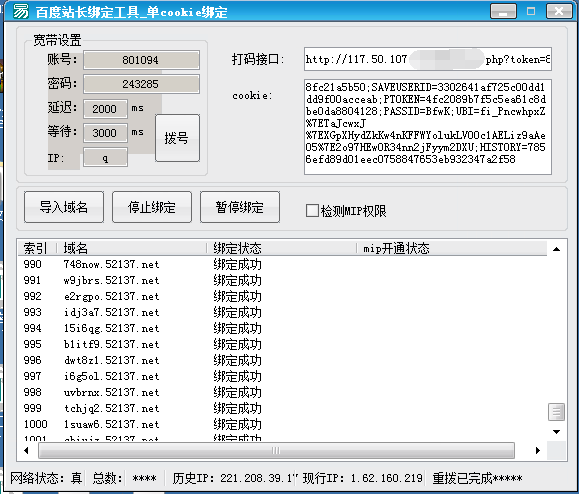This screenshot has height=494, width=579.
Task: Click 停止绑定 stop binding button
Action: pos(152,207)
